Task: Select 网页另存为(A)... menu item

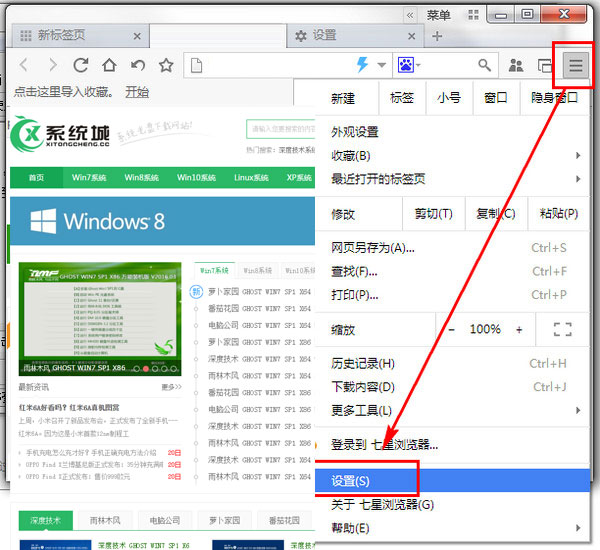Action: point(452,248)
